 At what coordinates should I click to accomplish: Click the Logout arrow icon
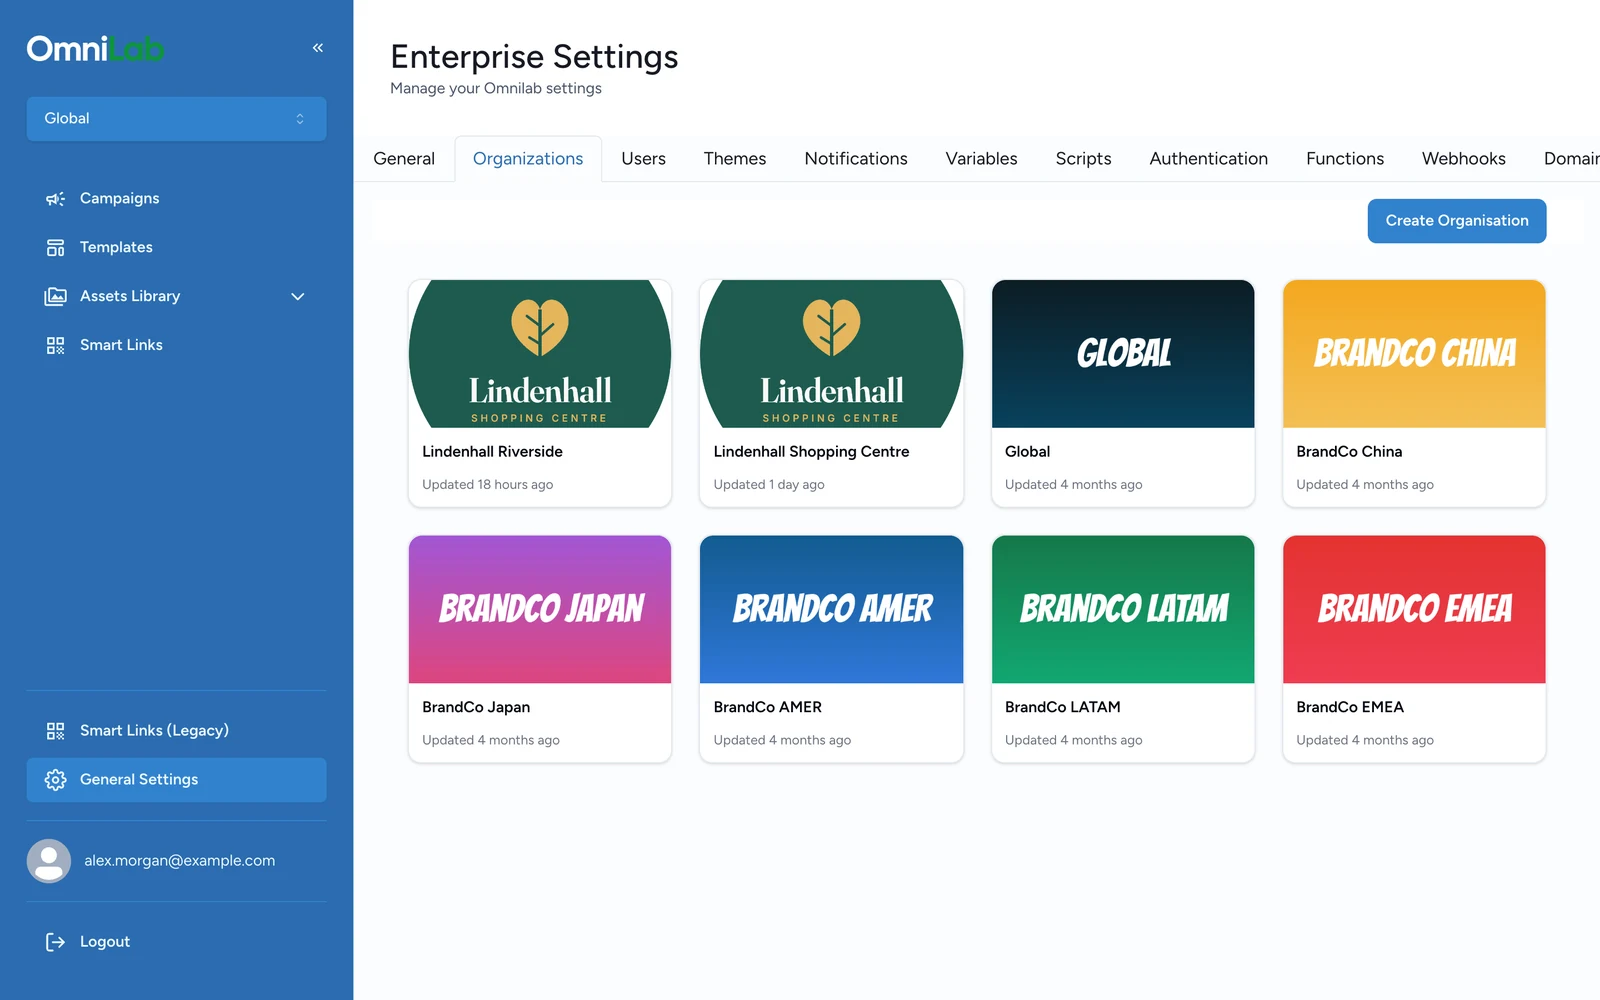click(x=55, y=942)
